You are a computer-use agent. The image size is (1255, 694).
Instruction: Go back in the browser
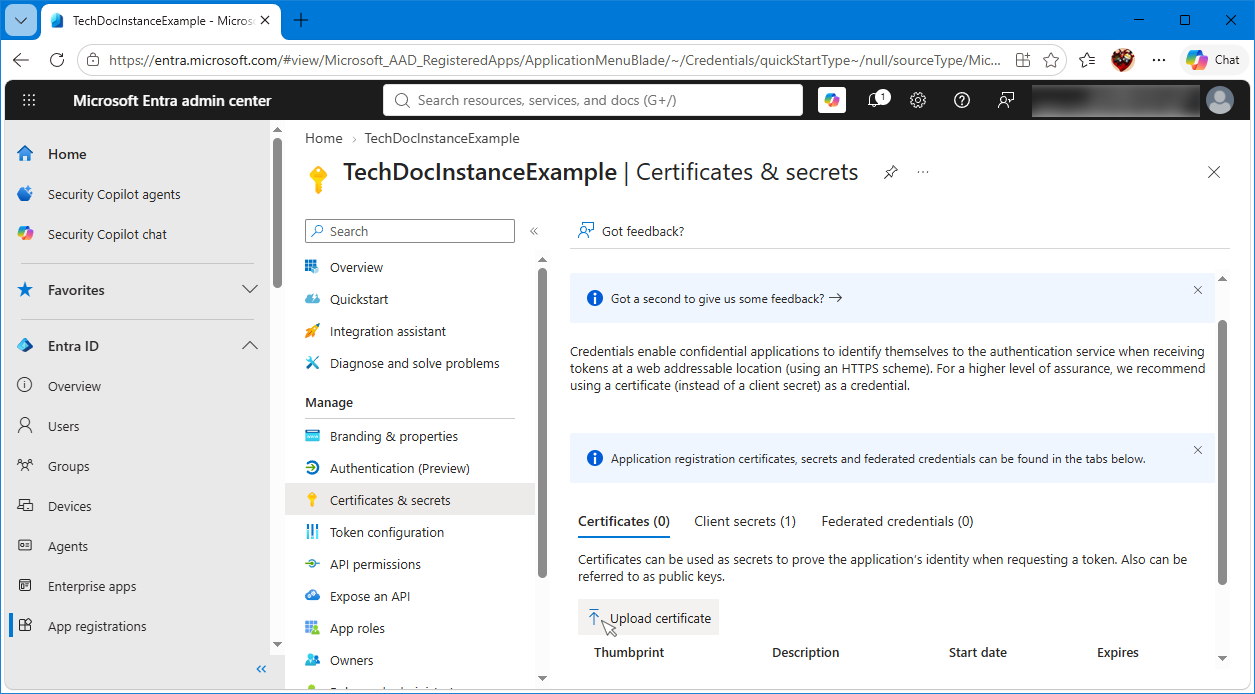[x=21, y=60]
